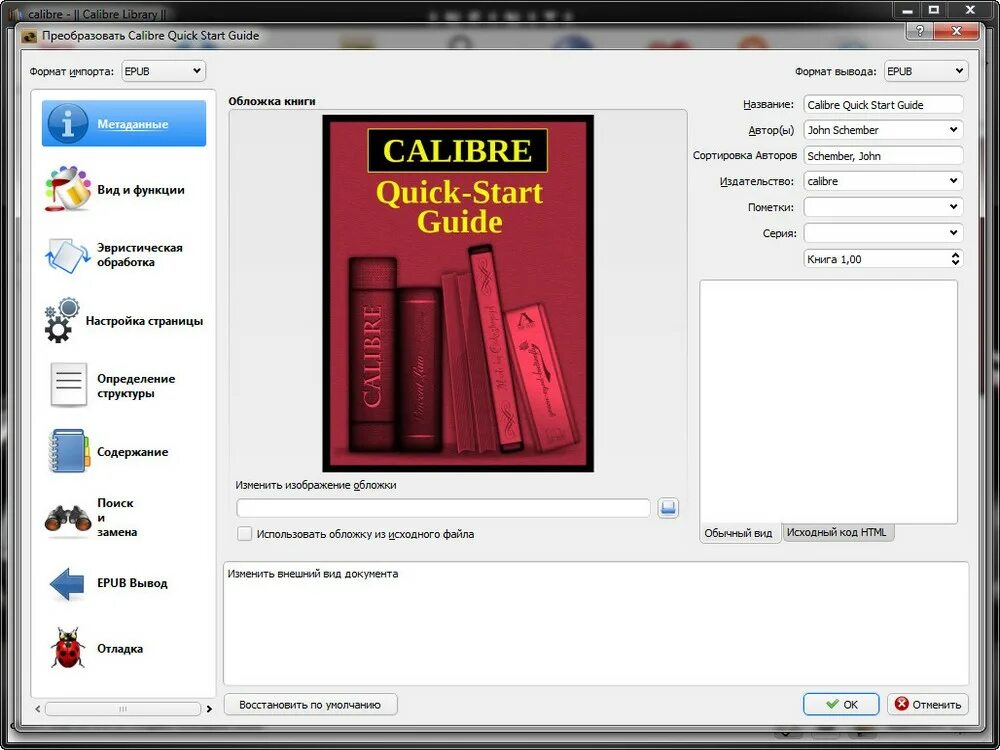Click the help question mark button
Image resolution: width=1000 pixels, height=750 pixels.
pos(920,31)
